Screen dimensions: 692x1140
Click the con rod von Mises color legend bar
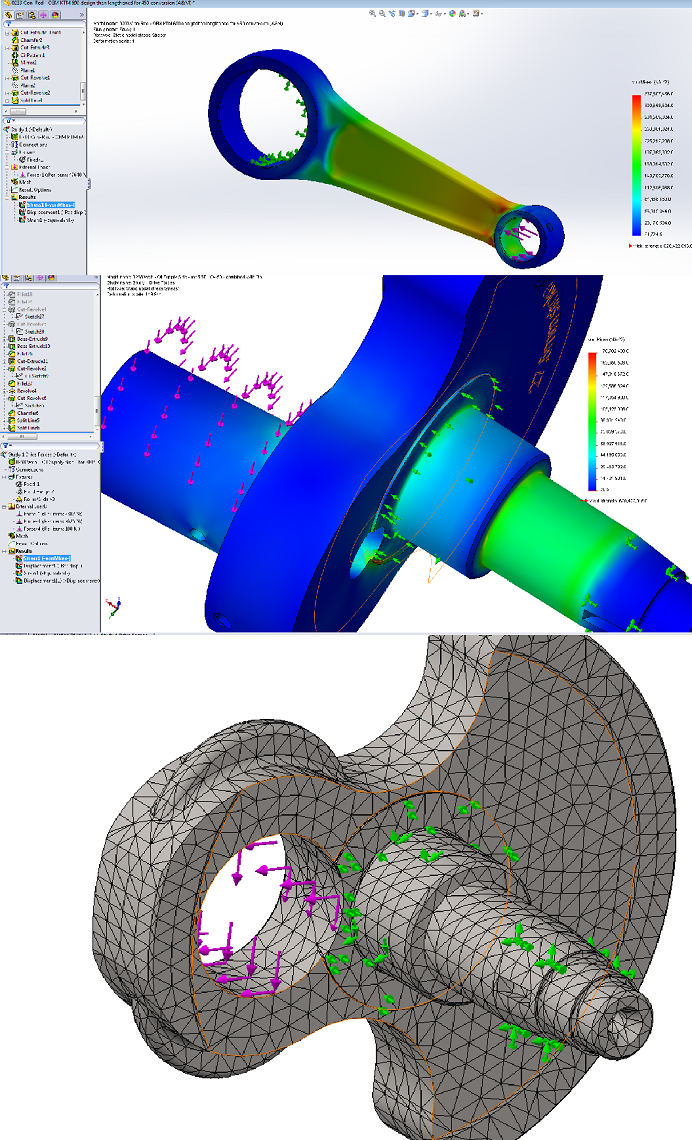pyautogui.click(x=637, y=165)
